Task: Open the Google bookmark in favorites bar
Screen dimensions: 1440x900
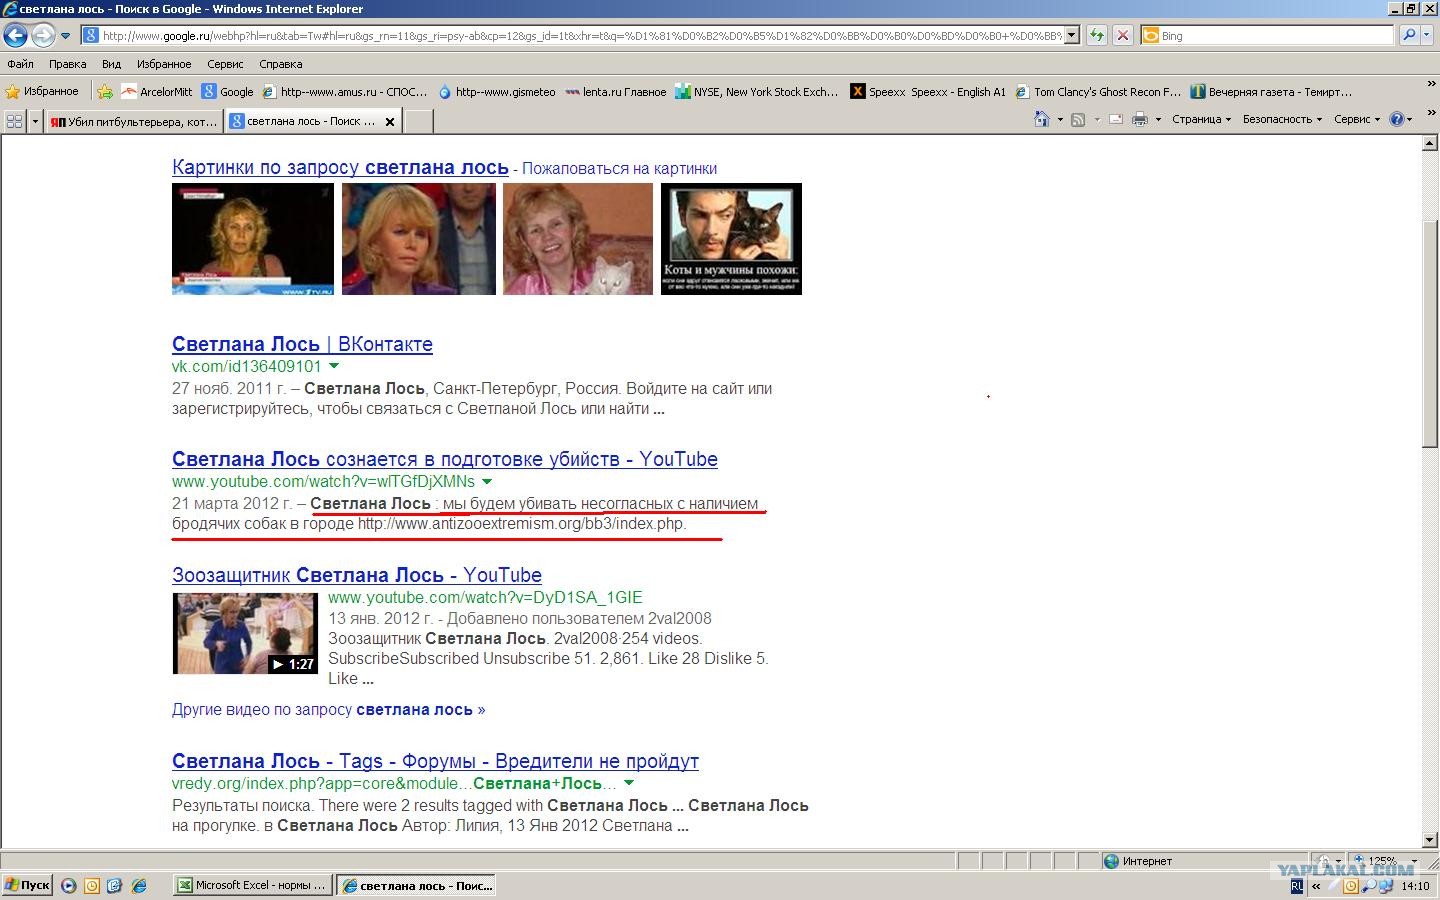Action: 227,91
